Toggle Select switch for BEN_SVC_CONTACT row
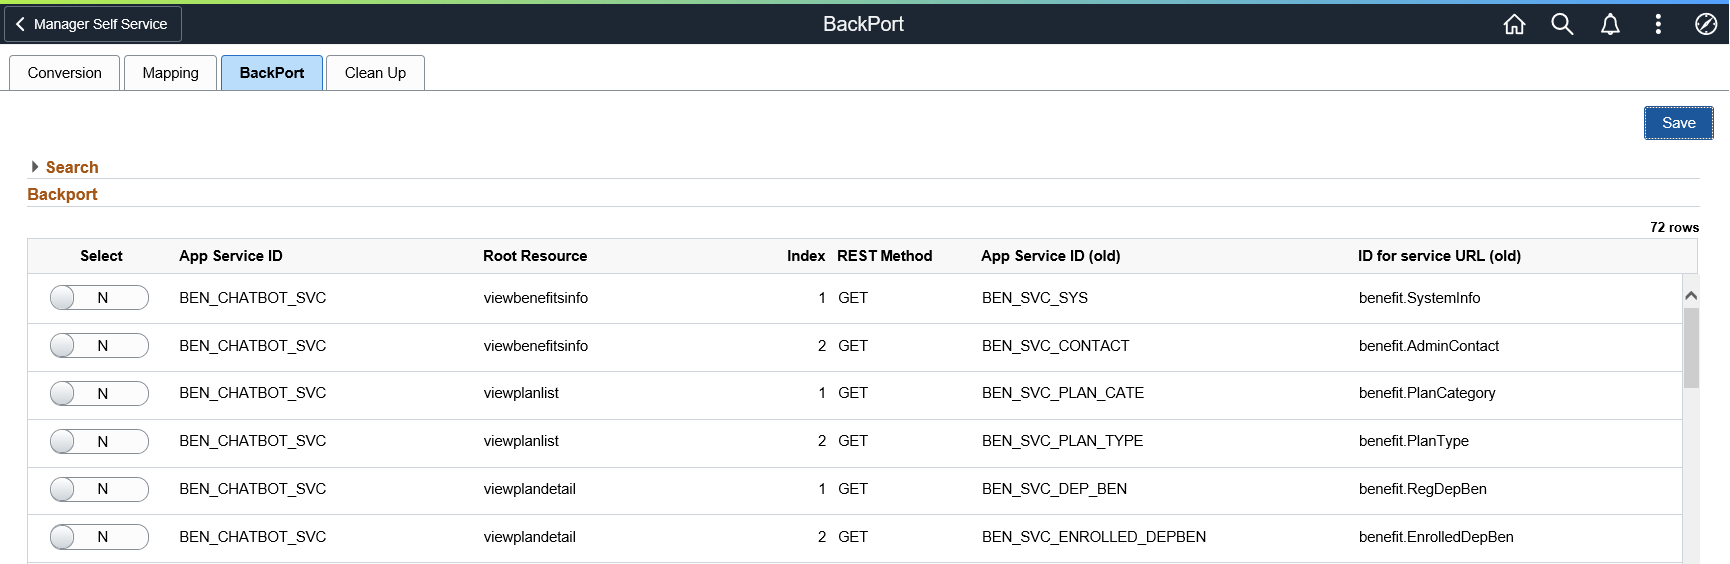Viewport: 1730px width, 564px height. pyautogui.click(x=99, y=346)
